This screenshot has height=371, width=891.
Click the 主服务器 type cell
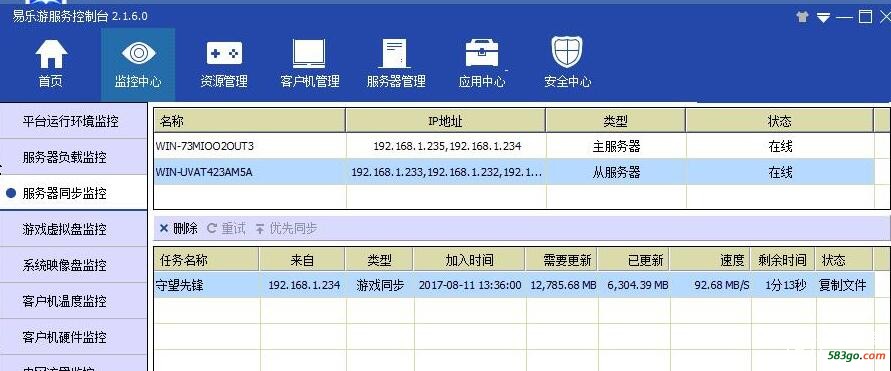[x=616, y=146]
